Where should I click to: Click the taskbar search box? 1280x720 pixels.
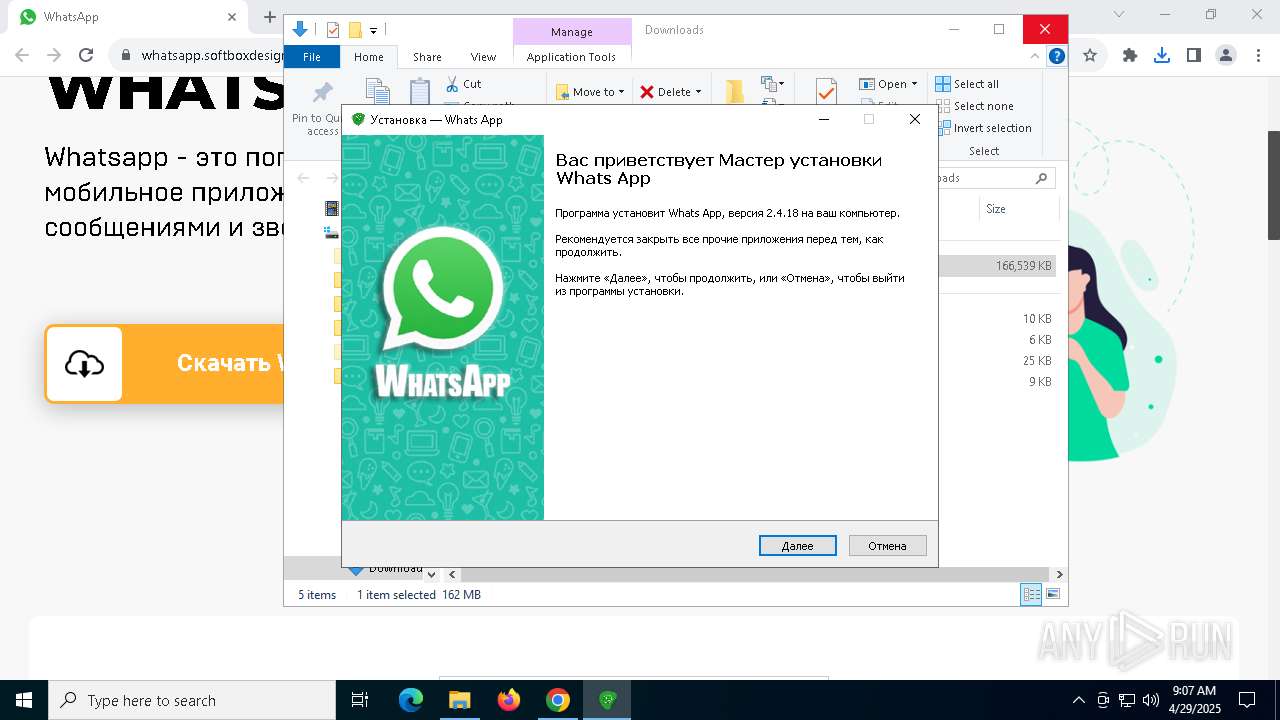(x=192, y=700)
